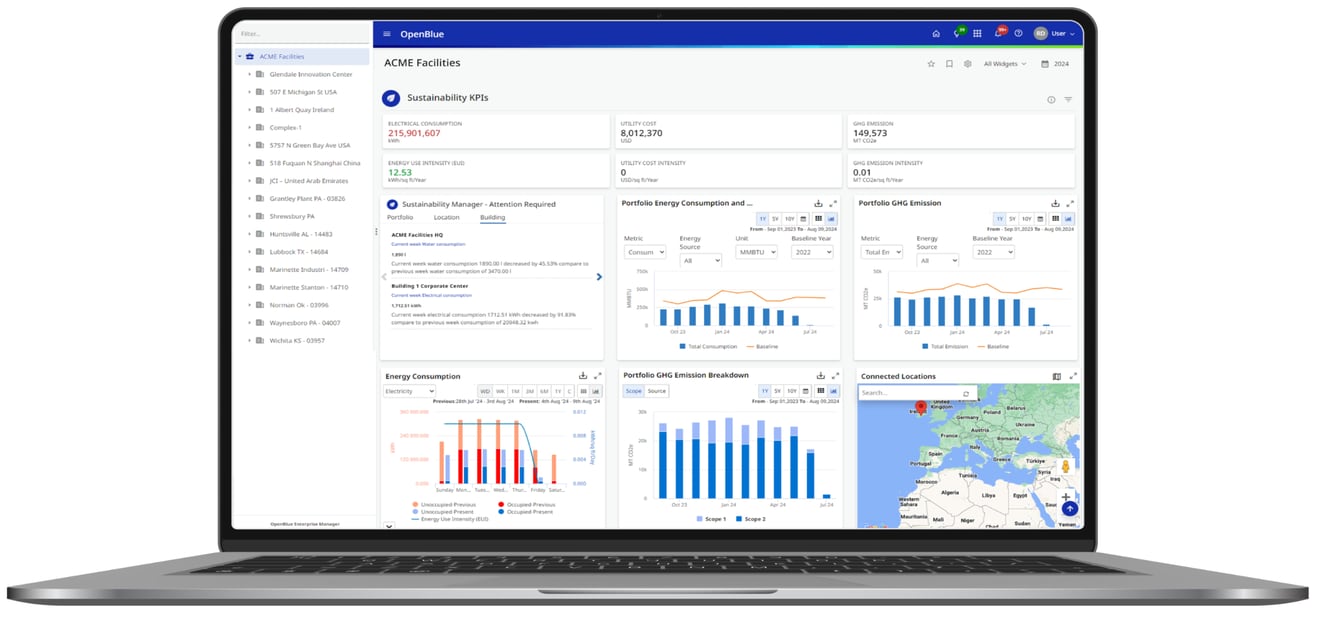Viewport: 1320px width, 620px height.
Task: Toggle Scope 1 legend swatch
Action: [x=700, y=519]
